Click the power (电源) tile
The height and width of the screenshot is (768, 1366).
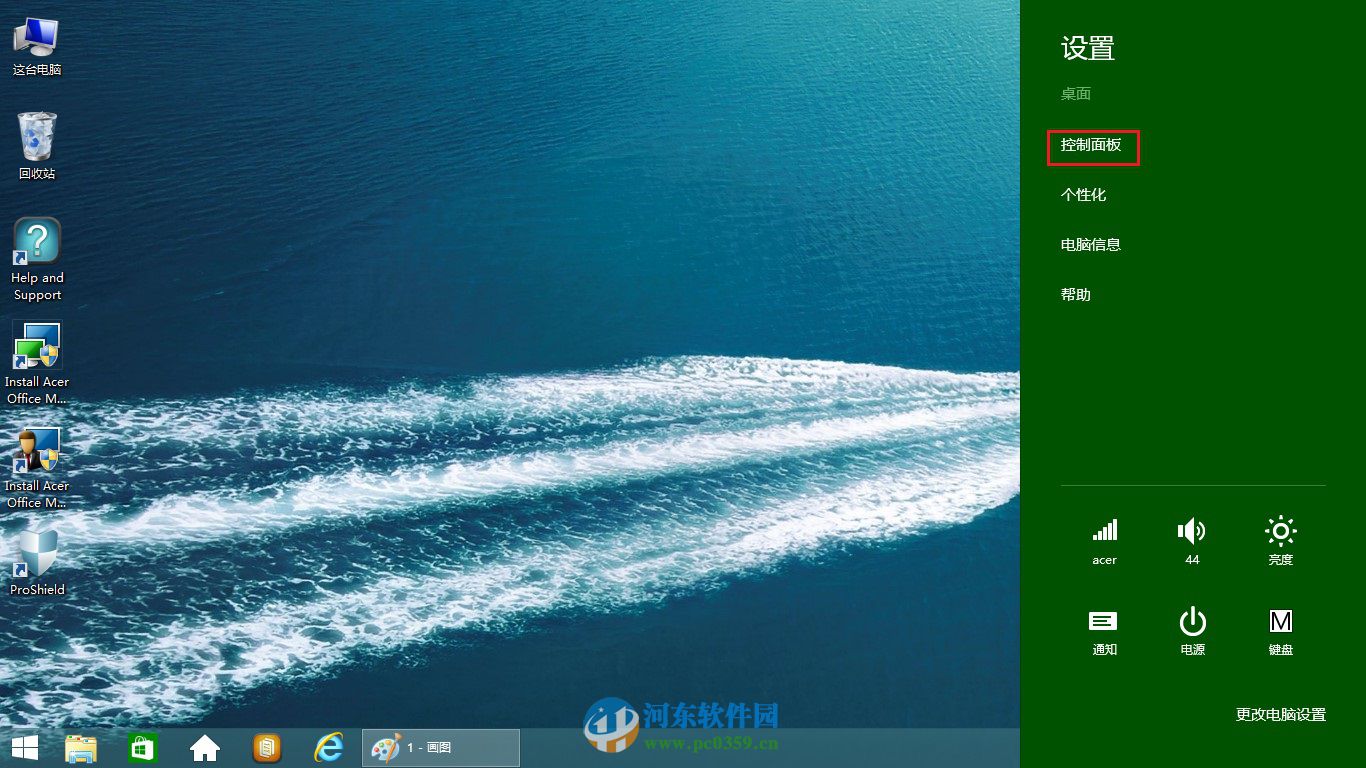coord(1192,630)
